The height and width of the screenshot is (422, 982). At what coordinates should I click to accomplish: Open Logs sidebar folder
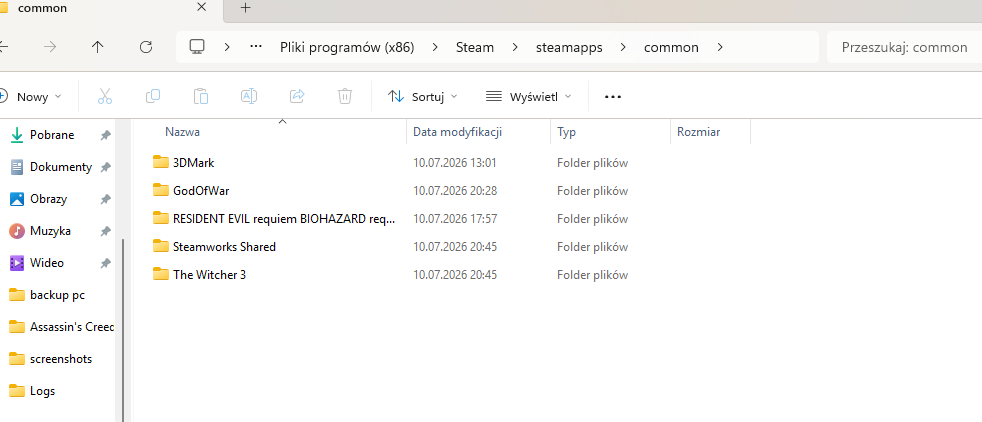tap(43, 391)
